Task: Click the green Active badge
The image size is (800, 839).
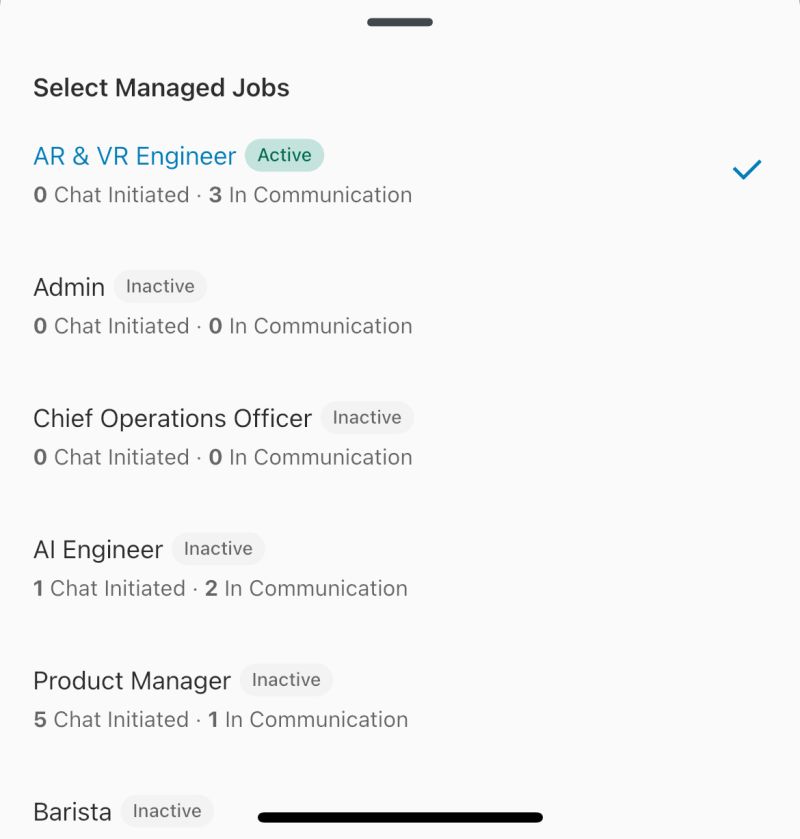Action: tap(284, 155)
